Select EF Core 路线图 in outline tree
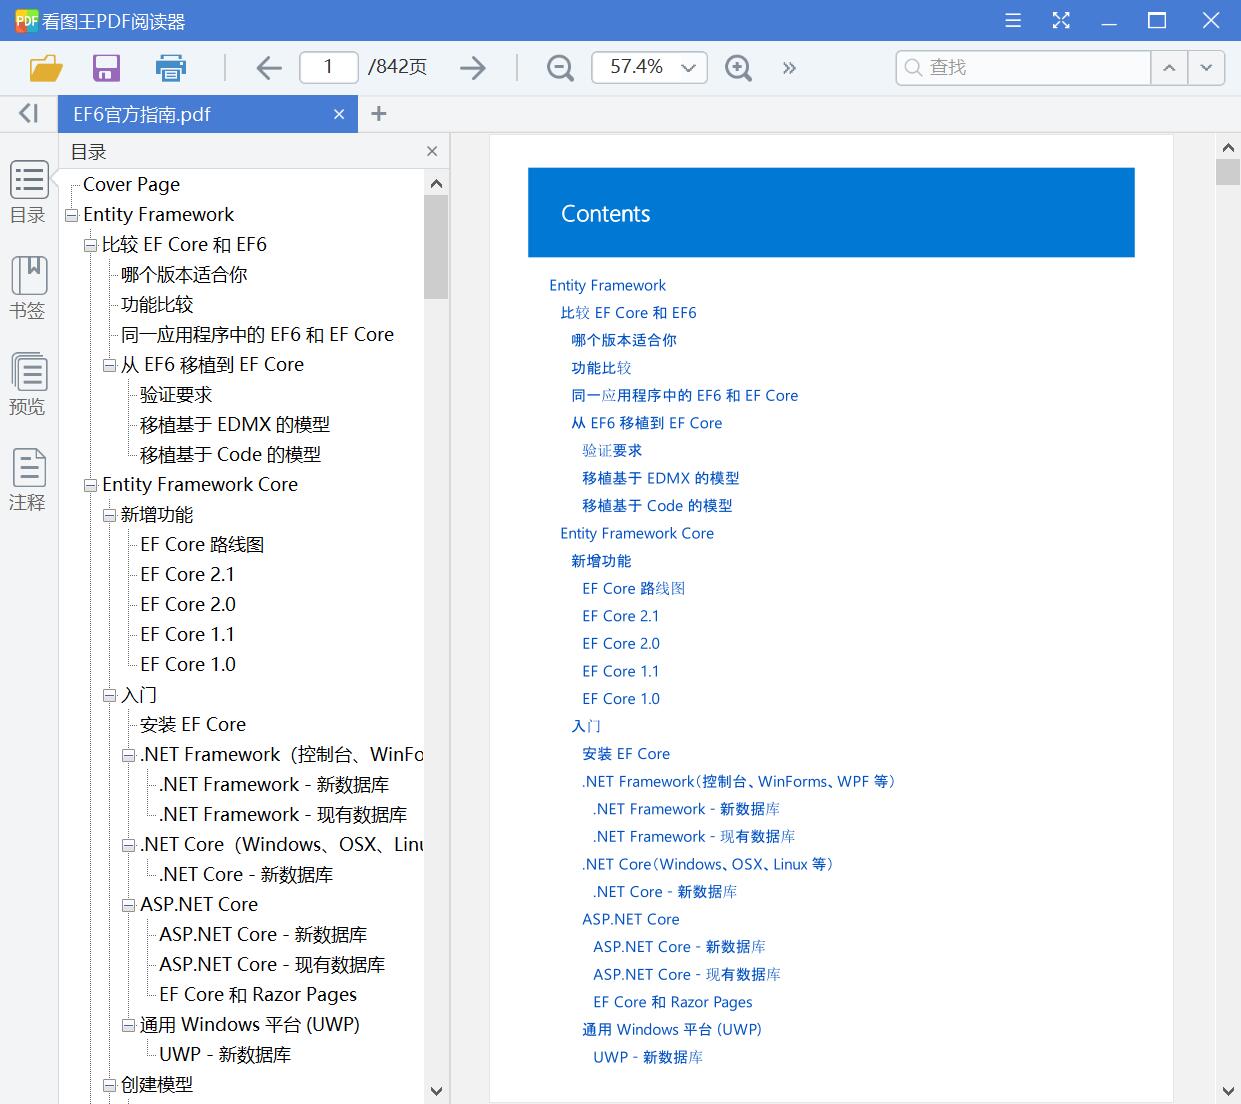Viewport: 1241px width, 1104px height. point(202,544)
